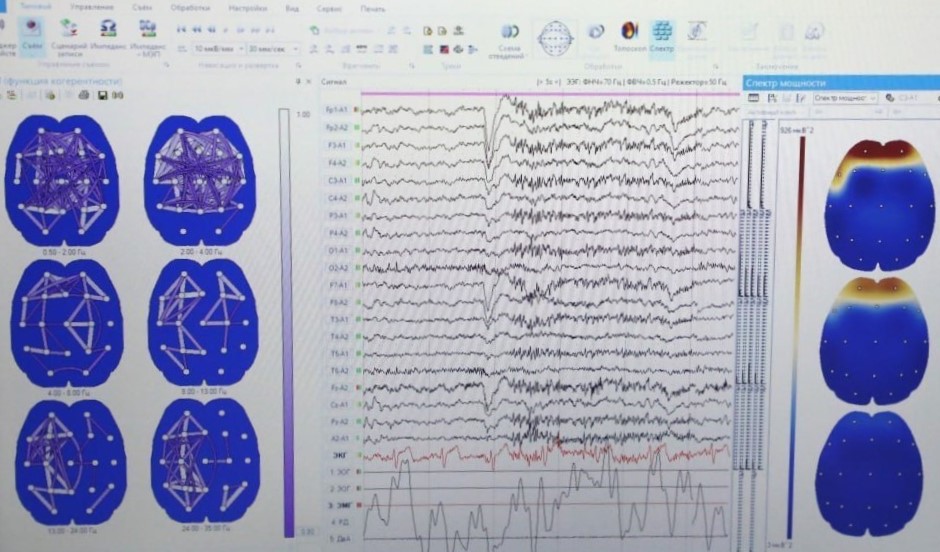940x552 pixels.
Task: Toggle O1-A1 channel marker
Action: [x=357, y=250]
